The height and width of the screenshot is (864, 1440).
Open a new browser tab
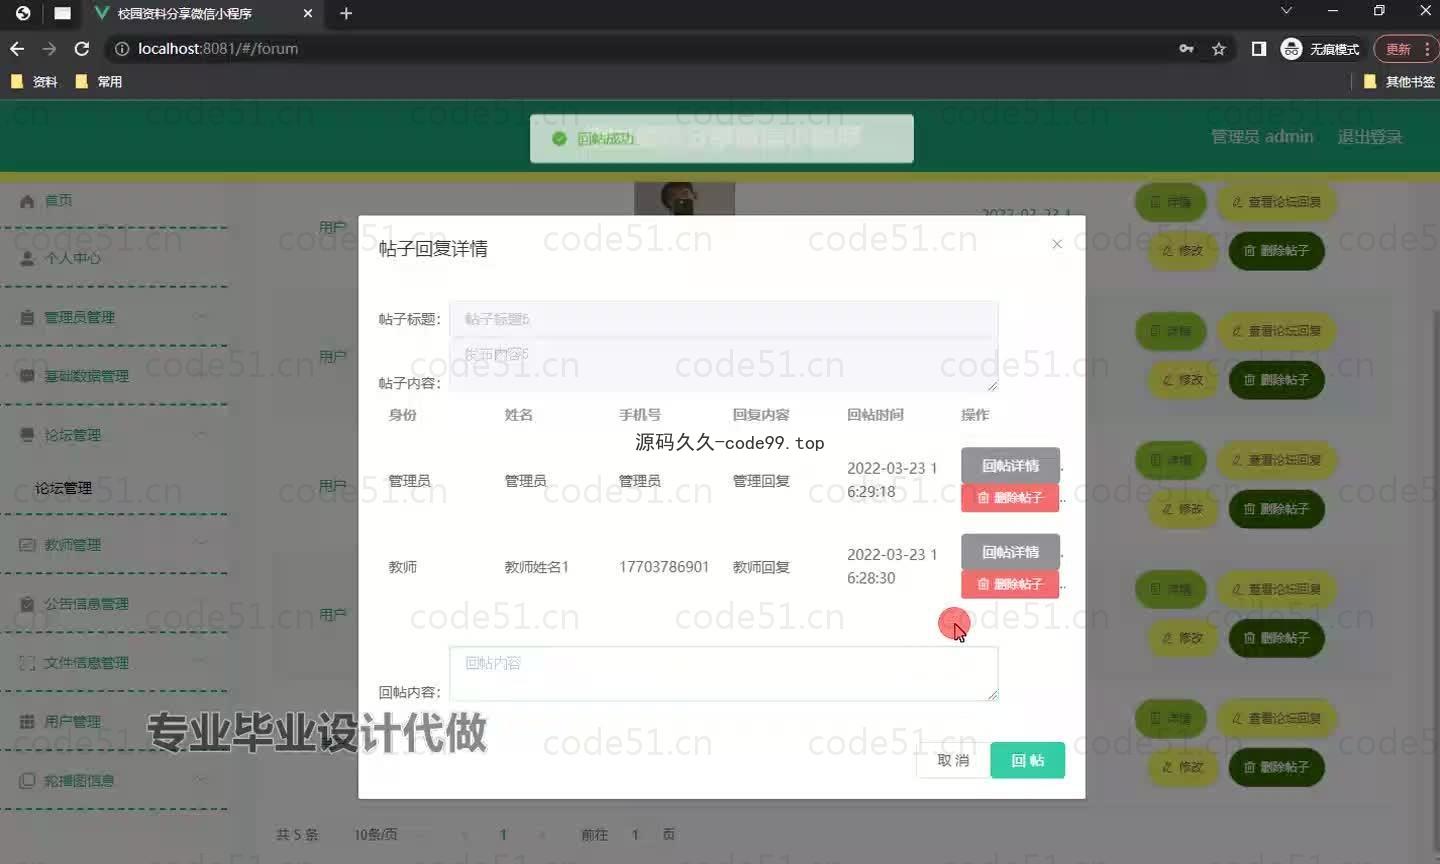click(x=346, y=13)
